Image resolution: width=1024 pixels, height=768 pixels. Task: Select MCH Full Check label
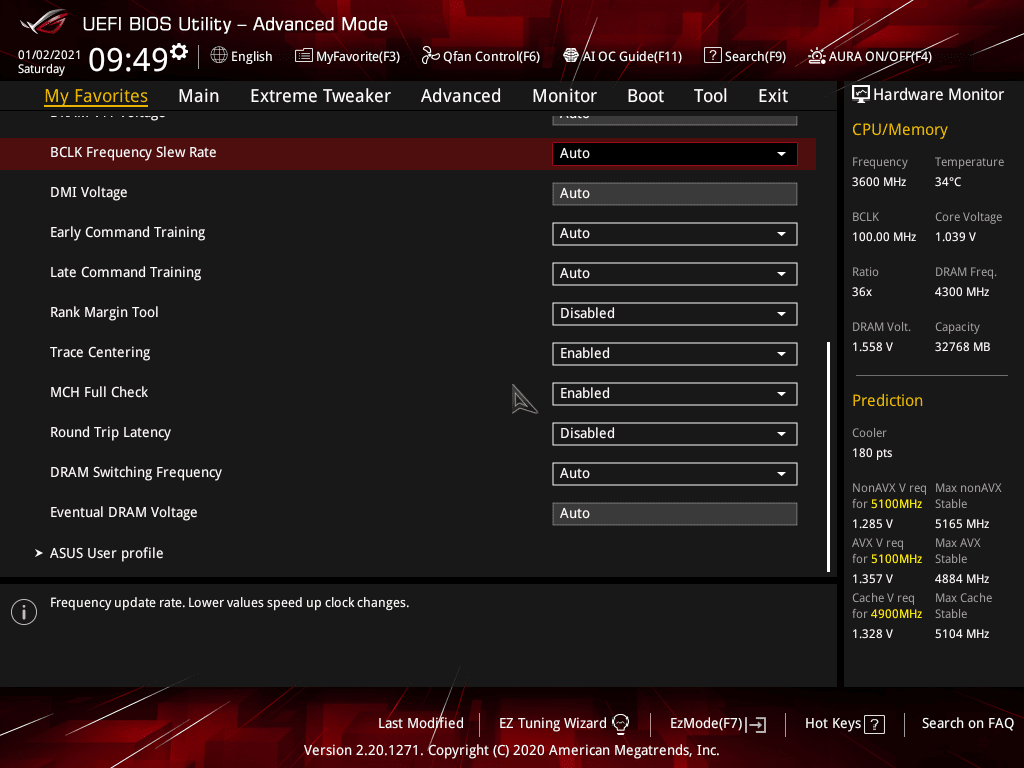(99, 392)
